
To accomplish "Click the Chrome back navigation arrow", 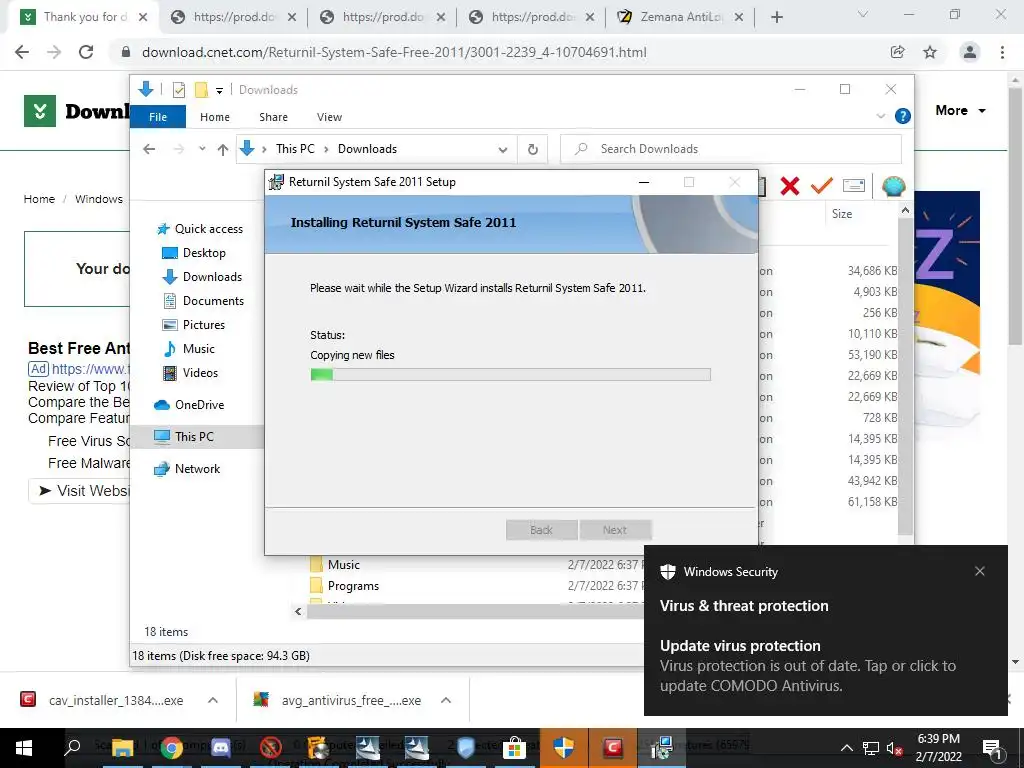I will pyautogui.click(x=22, y=52).
